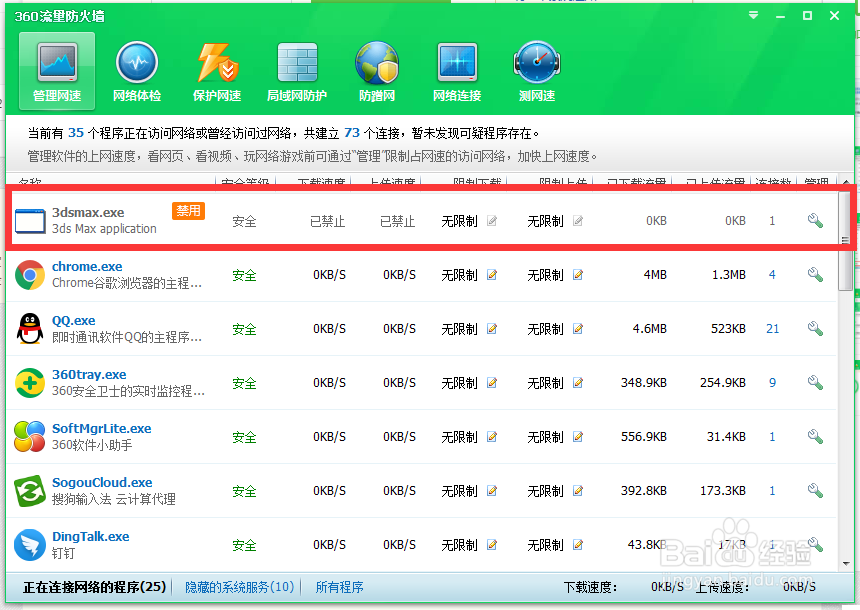The width and height of the screenshot is (860, 610).
Task: Open the 管理网速 toolbar section
Action: pos(57,71)
